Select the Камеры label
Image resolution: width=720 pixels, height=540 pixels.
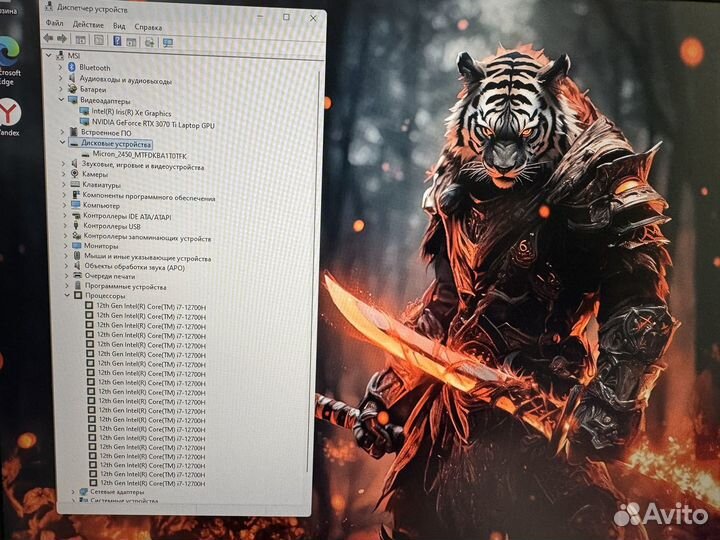[x=95, y=174]
